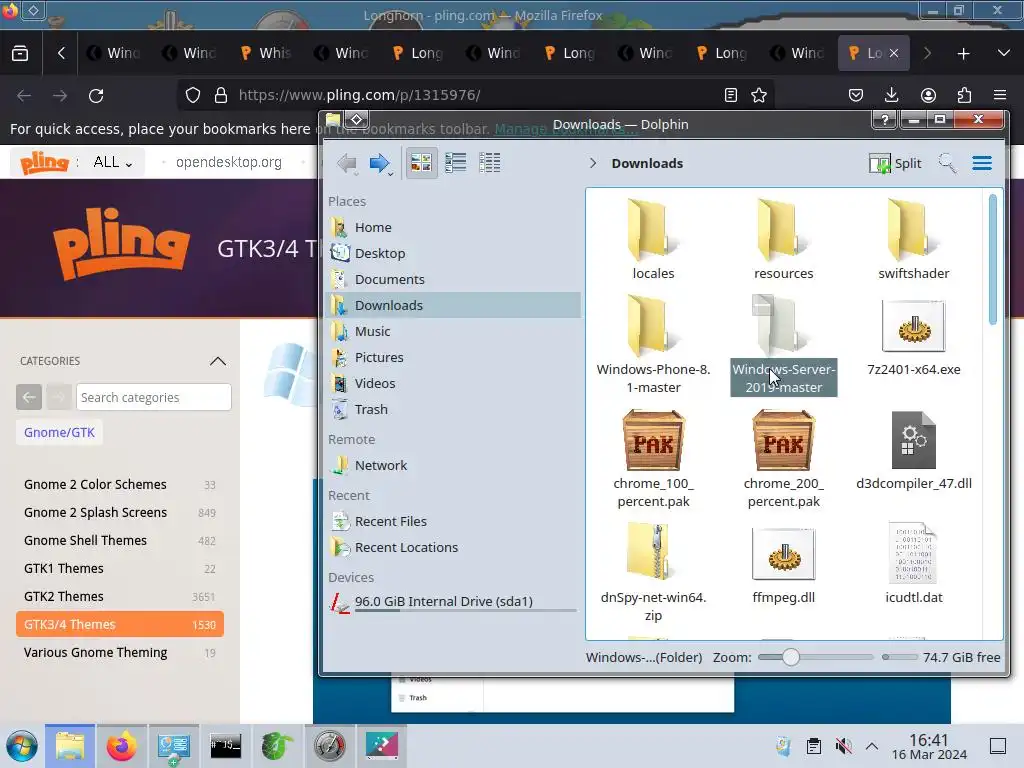Open Firefox from the taskbar
The image size is (1024, 768).
[121, 746]
